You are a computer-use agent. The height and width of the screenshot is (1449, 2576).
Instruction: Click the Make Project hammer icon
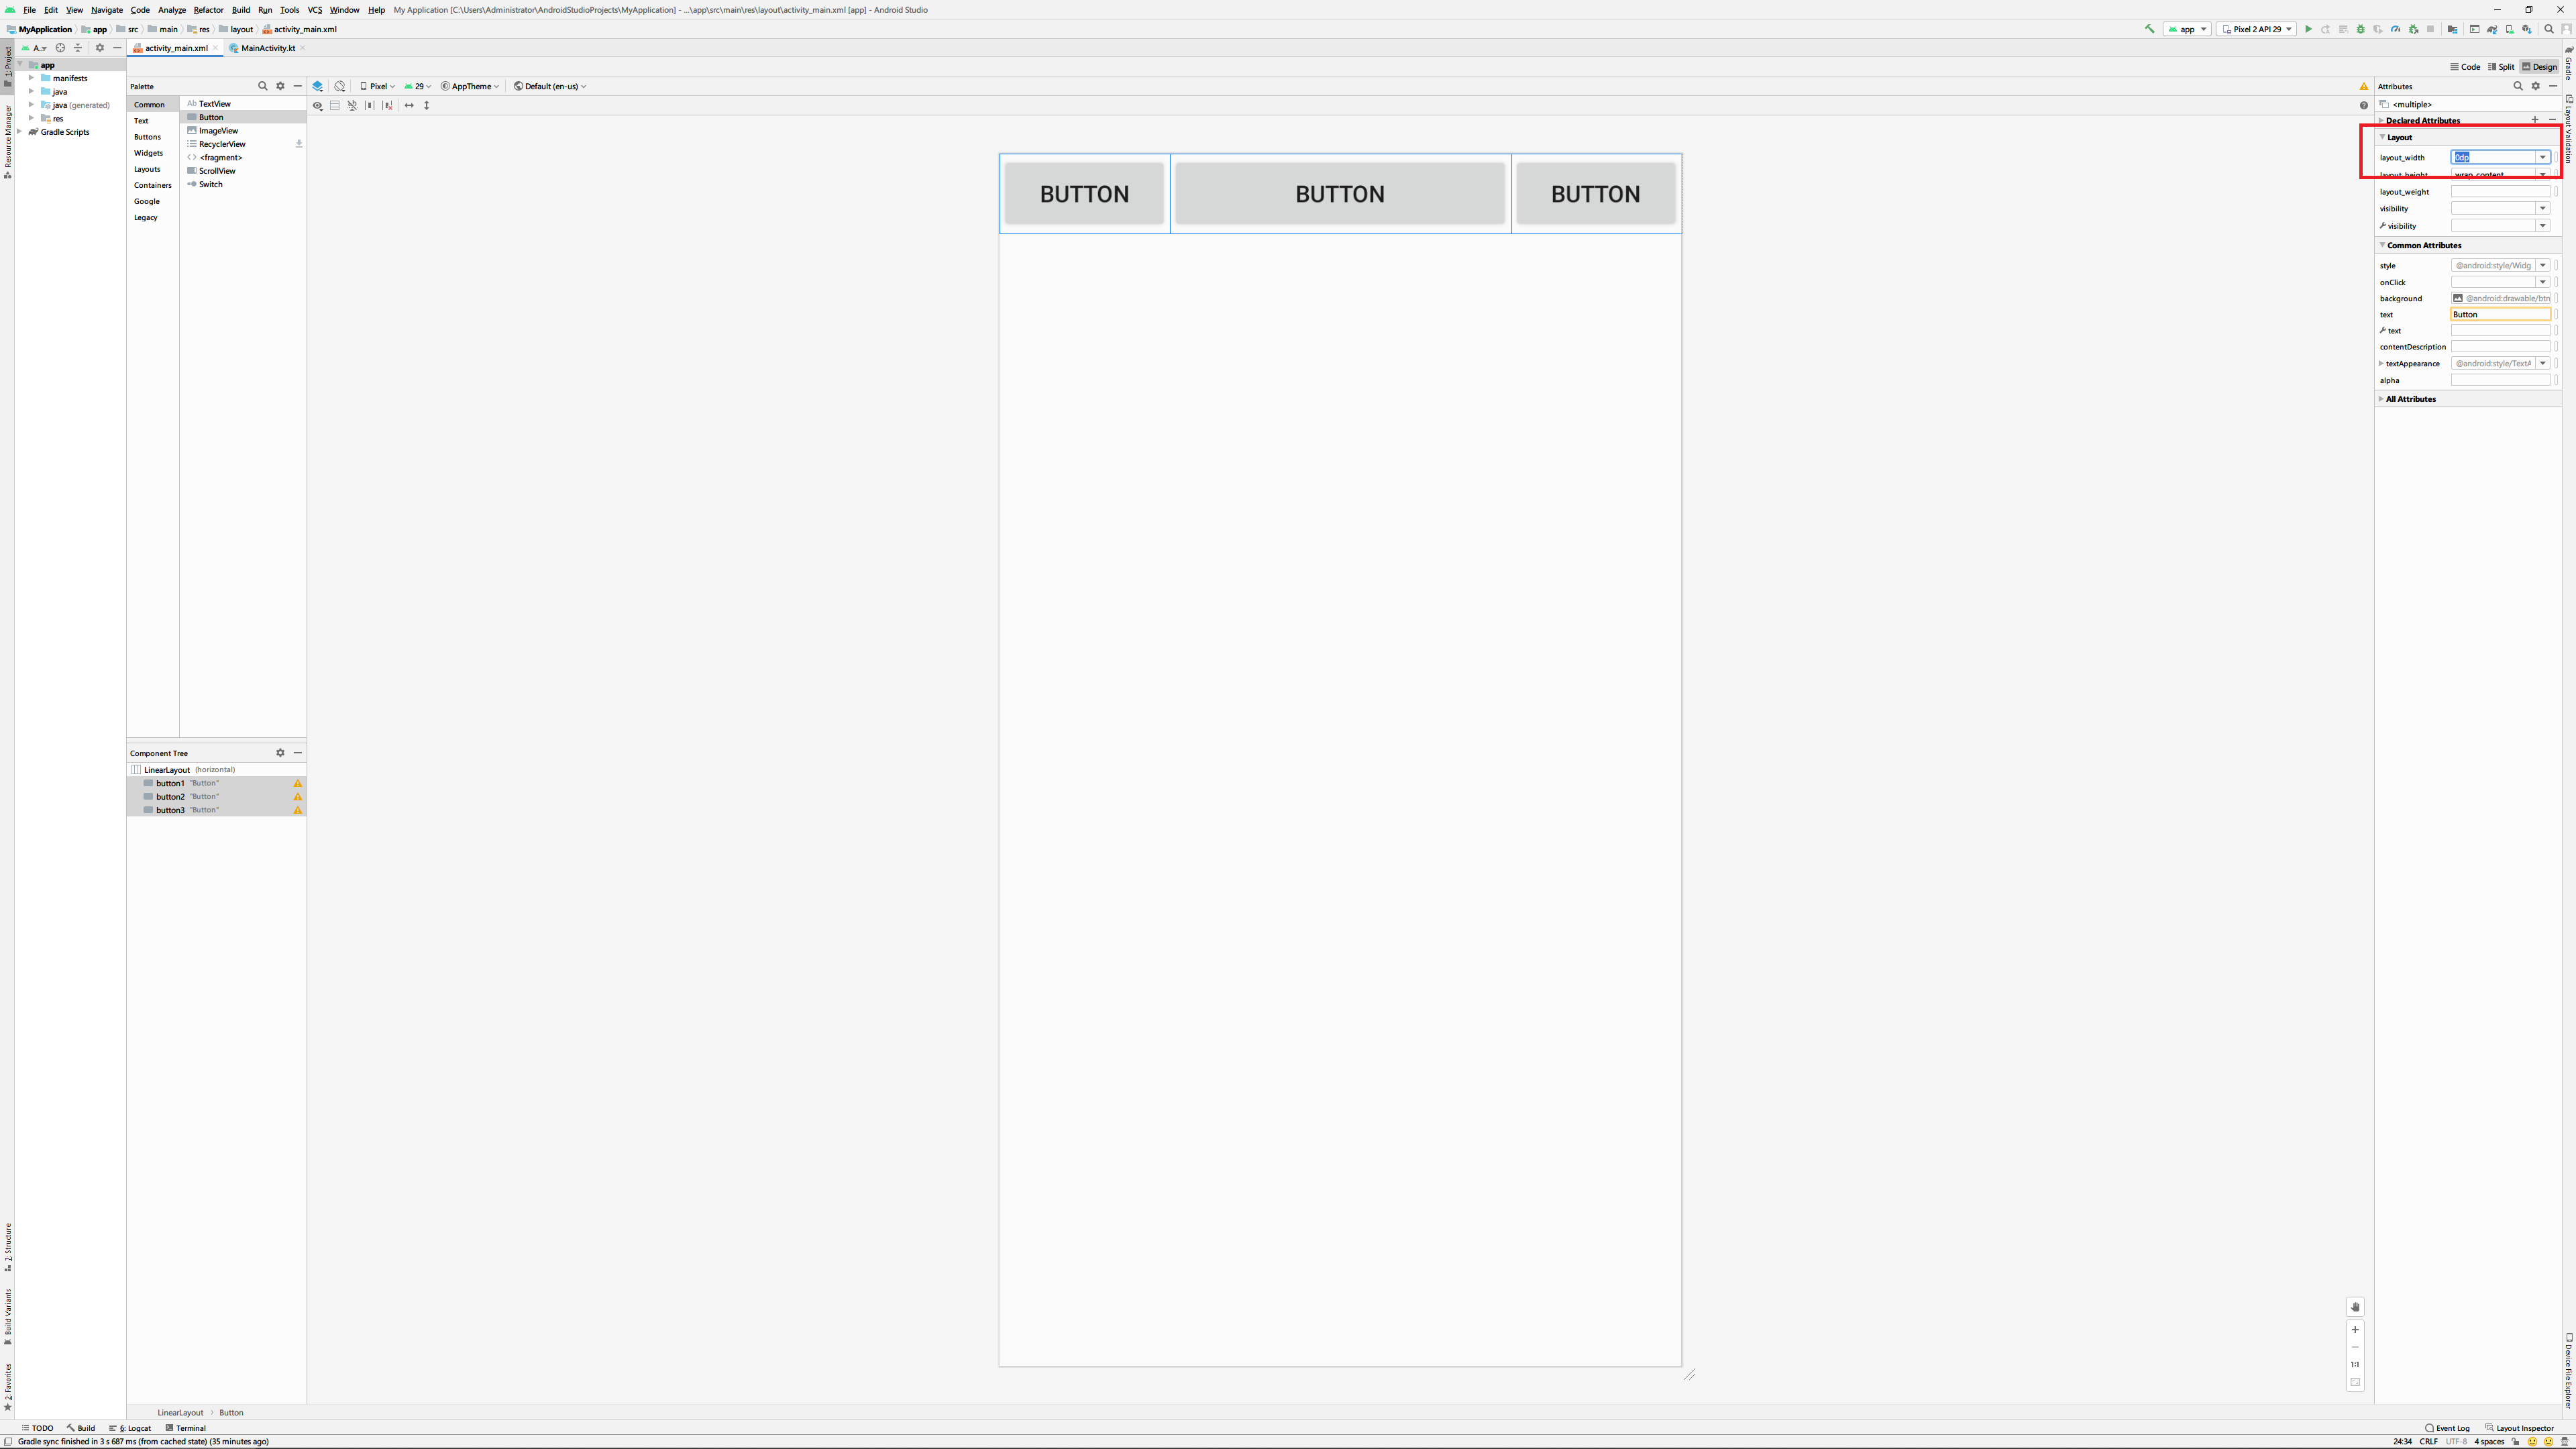pyautogui.click(x=2150, y=29)
